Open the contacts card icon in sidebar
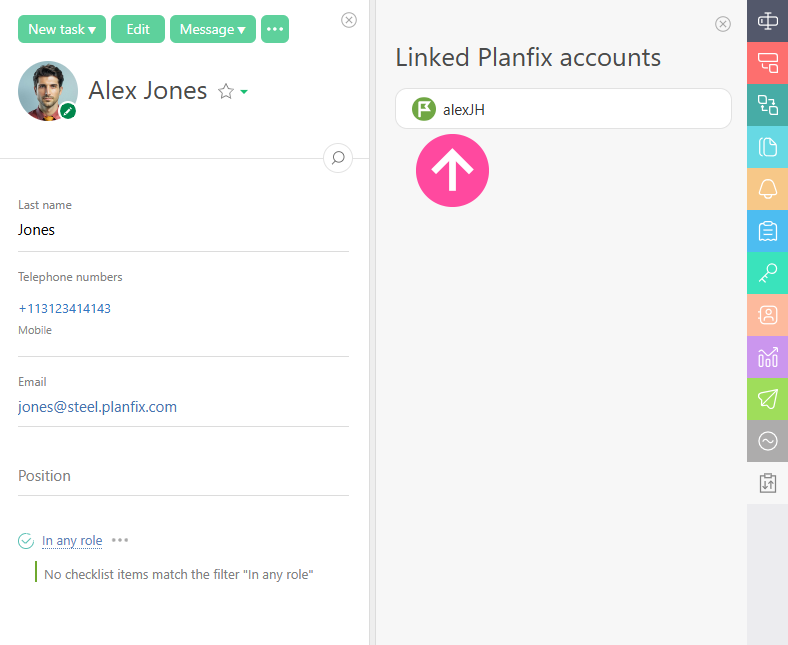Image resolution: width=788 pixels, height=645 pixels. click(x=767, y=315)
